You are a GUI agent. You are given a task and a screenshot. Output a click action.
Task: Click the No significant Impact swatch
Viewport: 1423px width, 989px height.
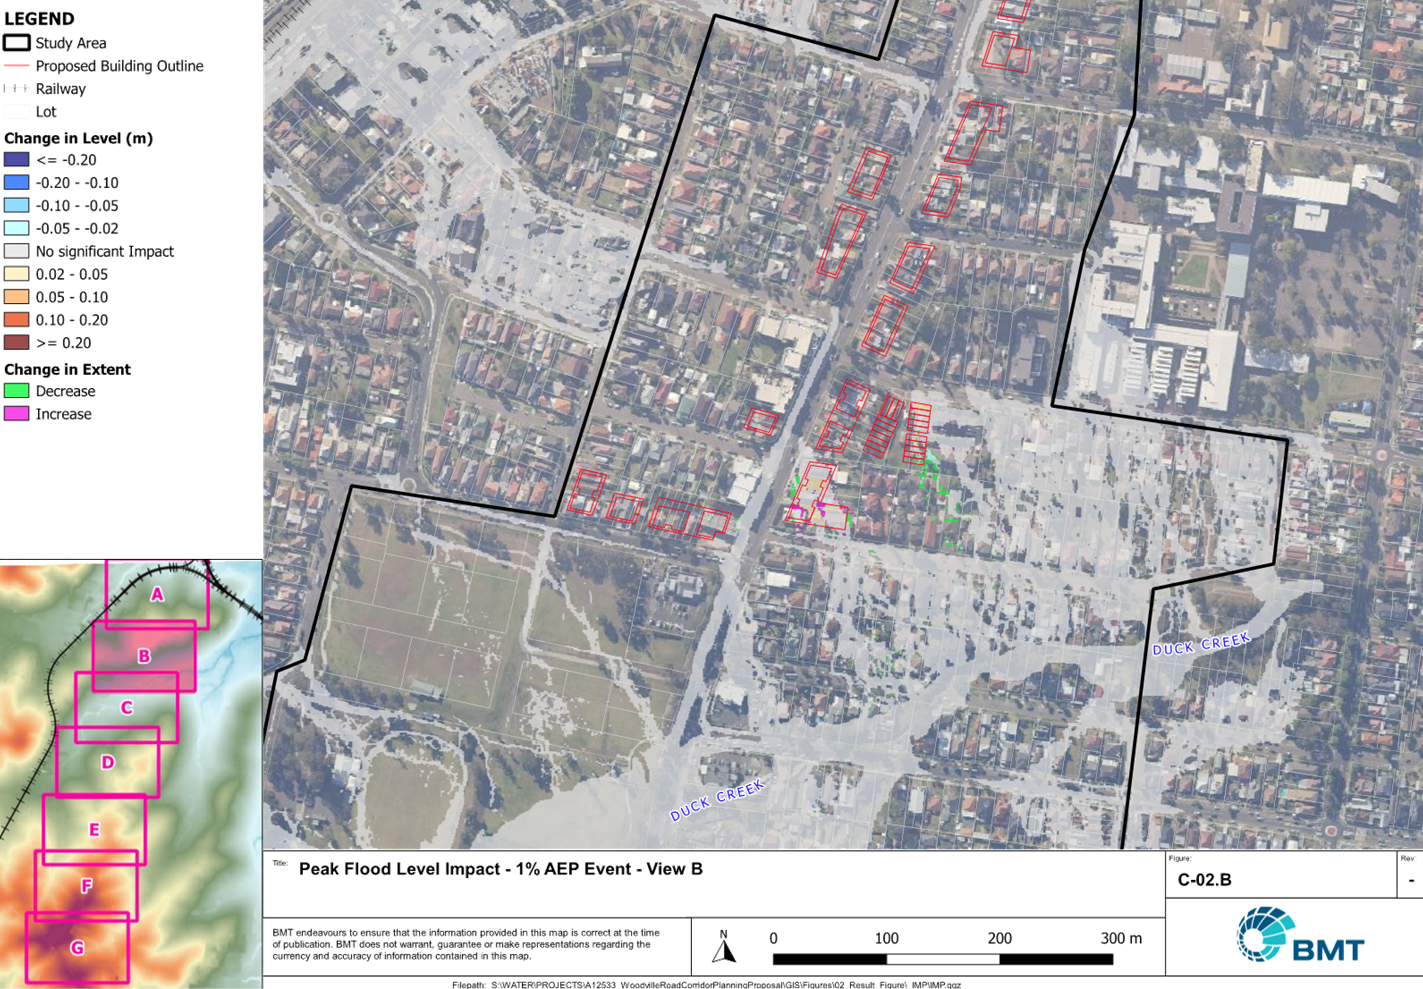[16, 251]
